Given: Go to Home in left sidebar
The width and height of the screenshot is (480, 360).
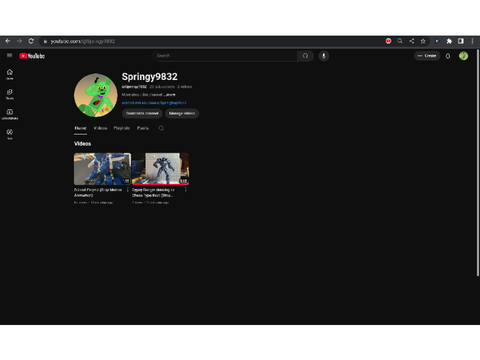Looking at the screenshot, I should click(10, 74).
